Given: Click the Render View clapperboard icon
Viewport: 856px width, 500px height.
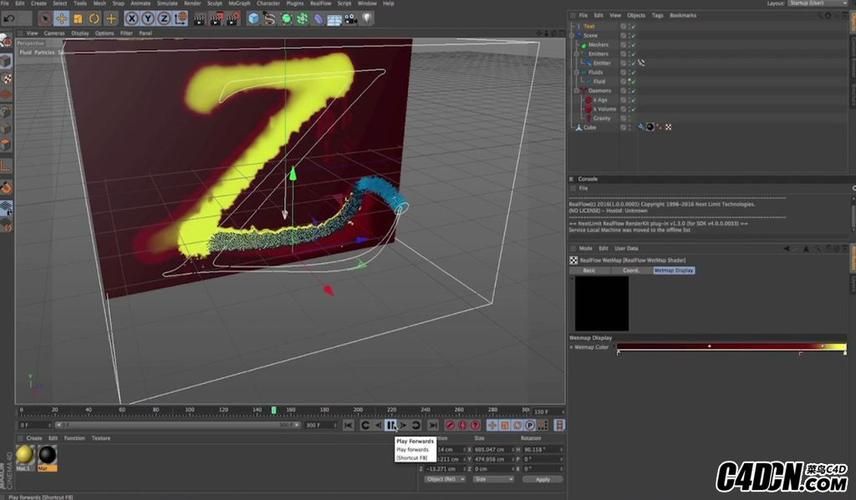Looking at the screenshot, I should [200, 19].
